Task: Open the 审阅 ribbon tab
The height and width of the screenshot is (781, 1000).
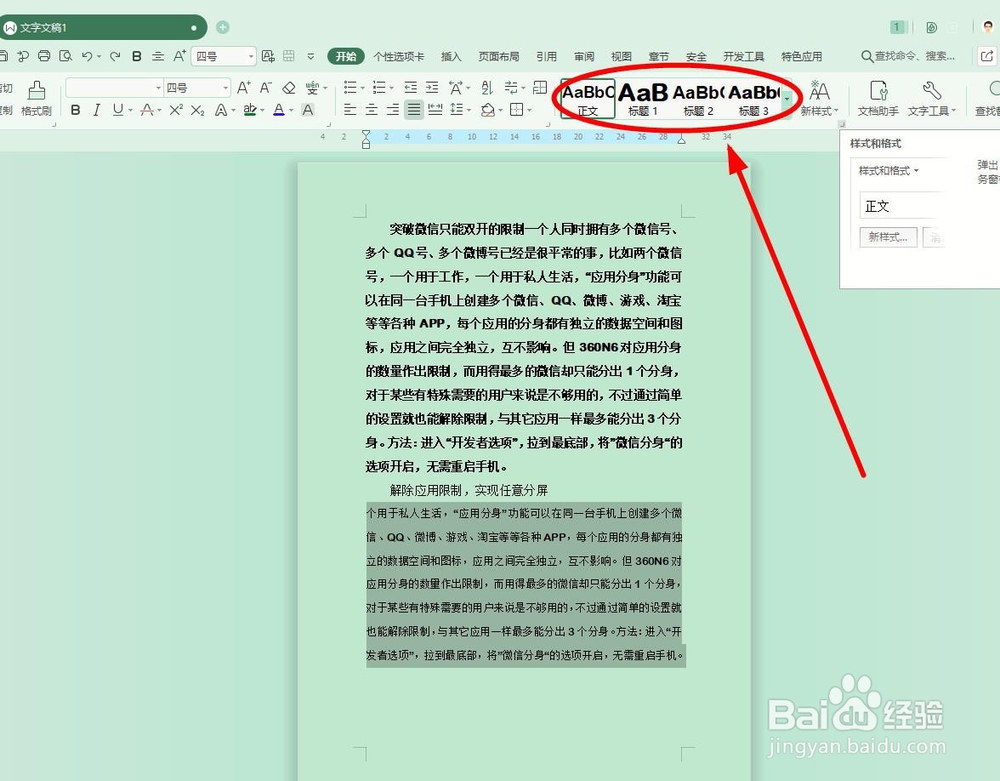Action: 583,57
